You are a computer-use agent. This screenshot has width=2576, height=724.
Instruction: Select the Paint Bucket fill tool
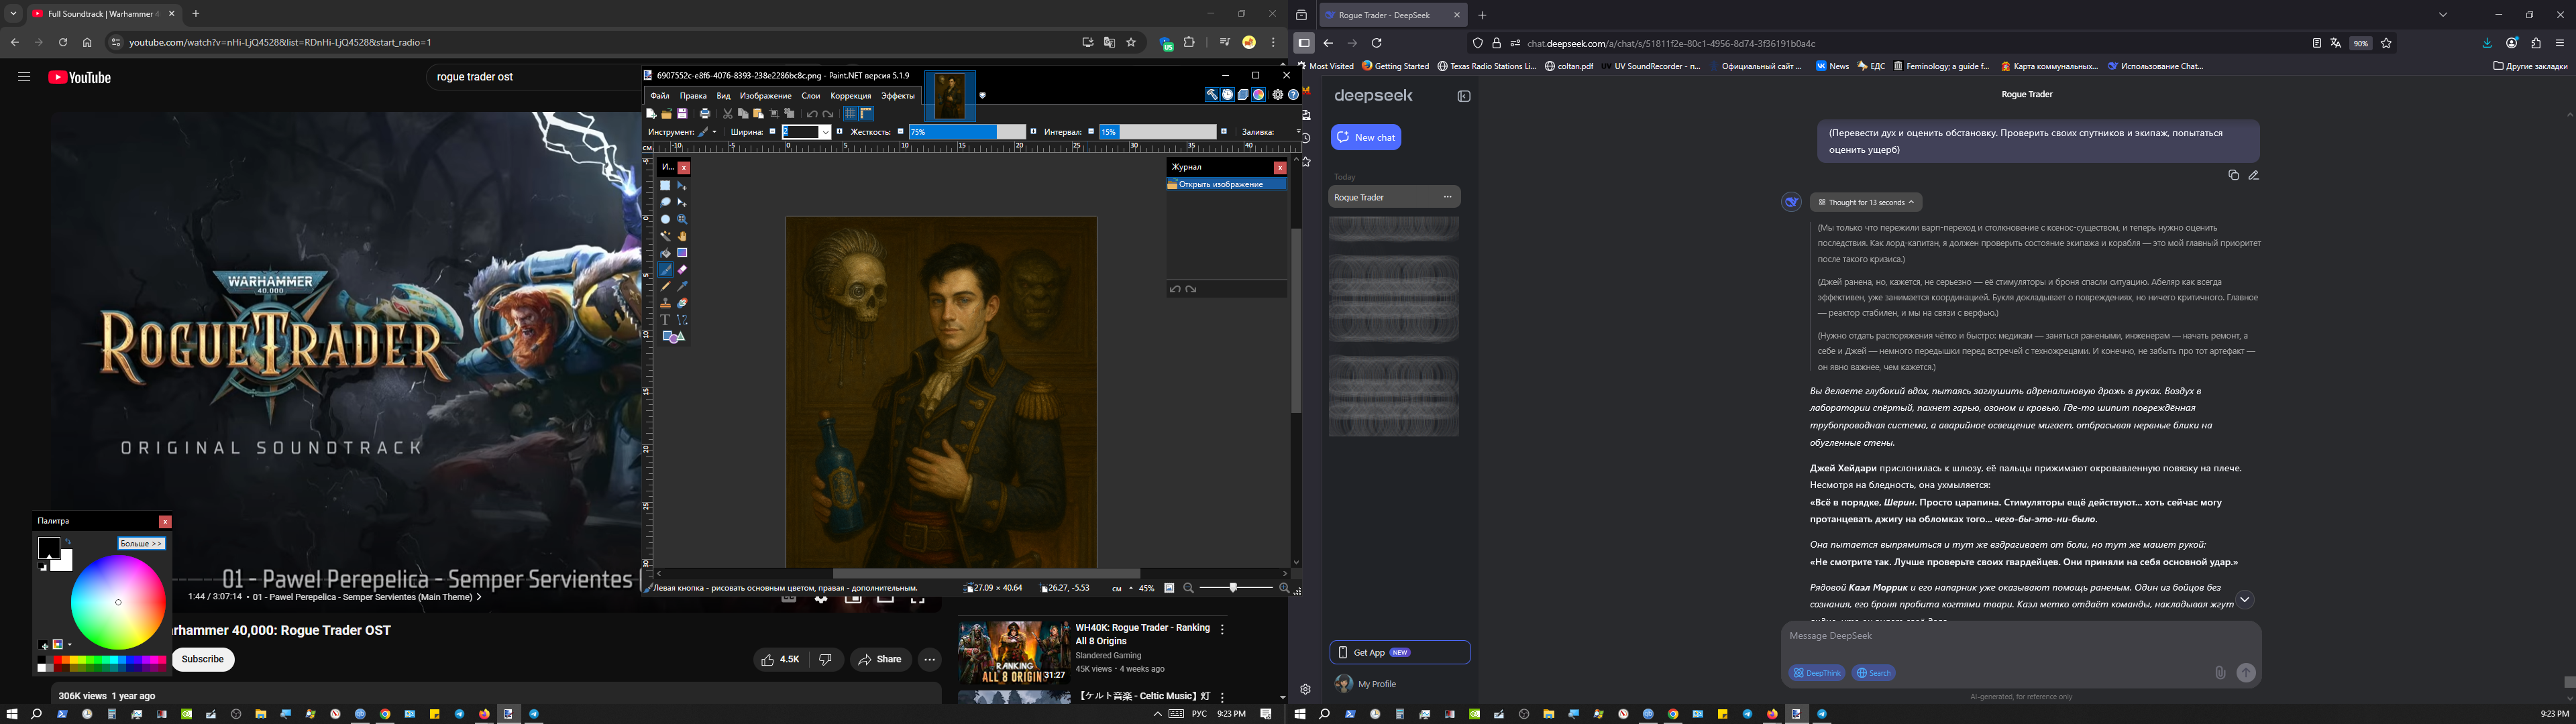pyautogui.click(x=665, y=253)
